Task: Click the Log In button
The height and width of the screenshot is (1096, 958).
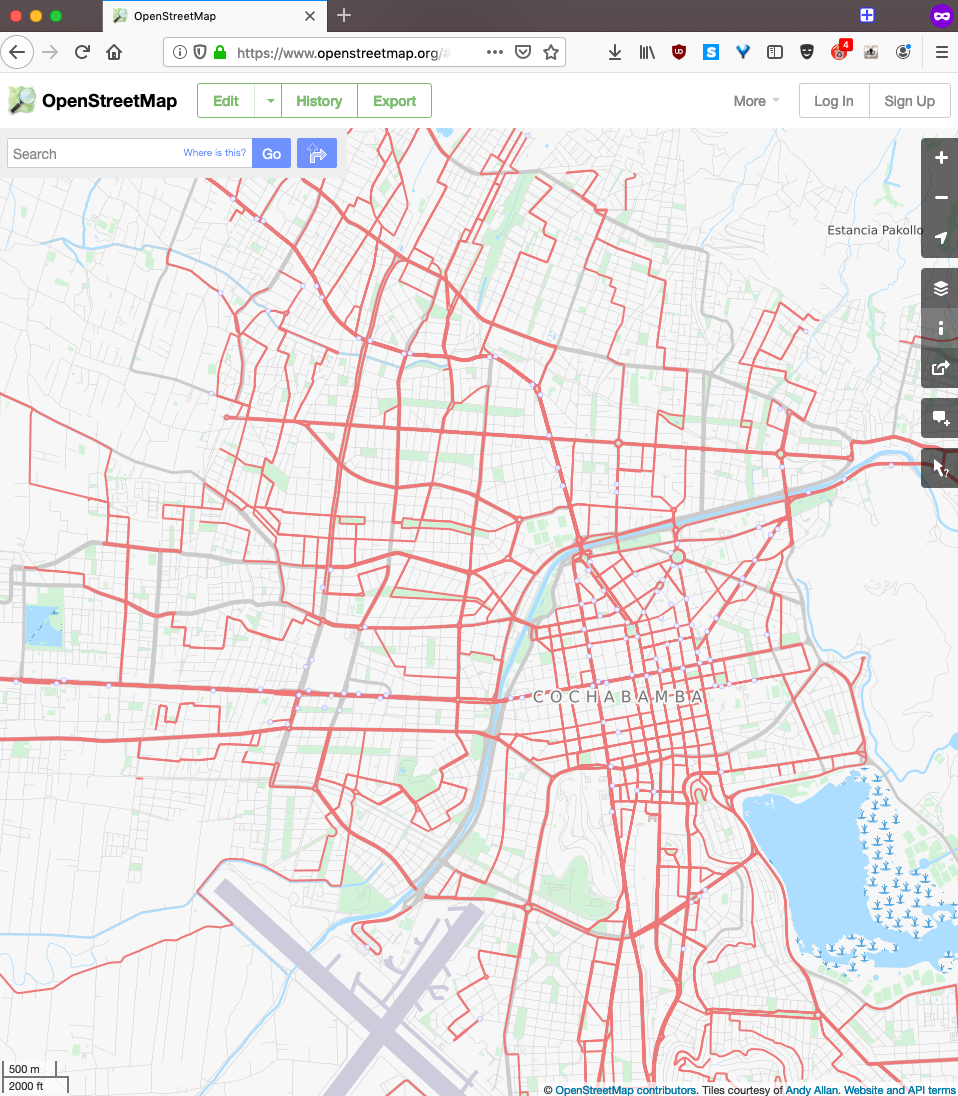Action: point(834,101)
